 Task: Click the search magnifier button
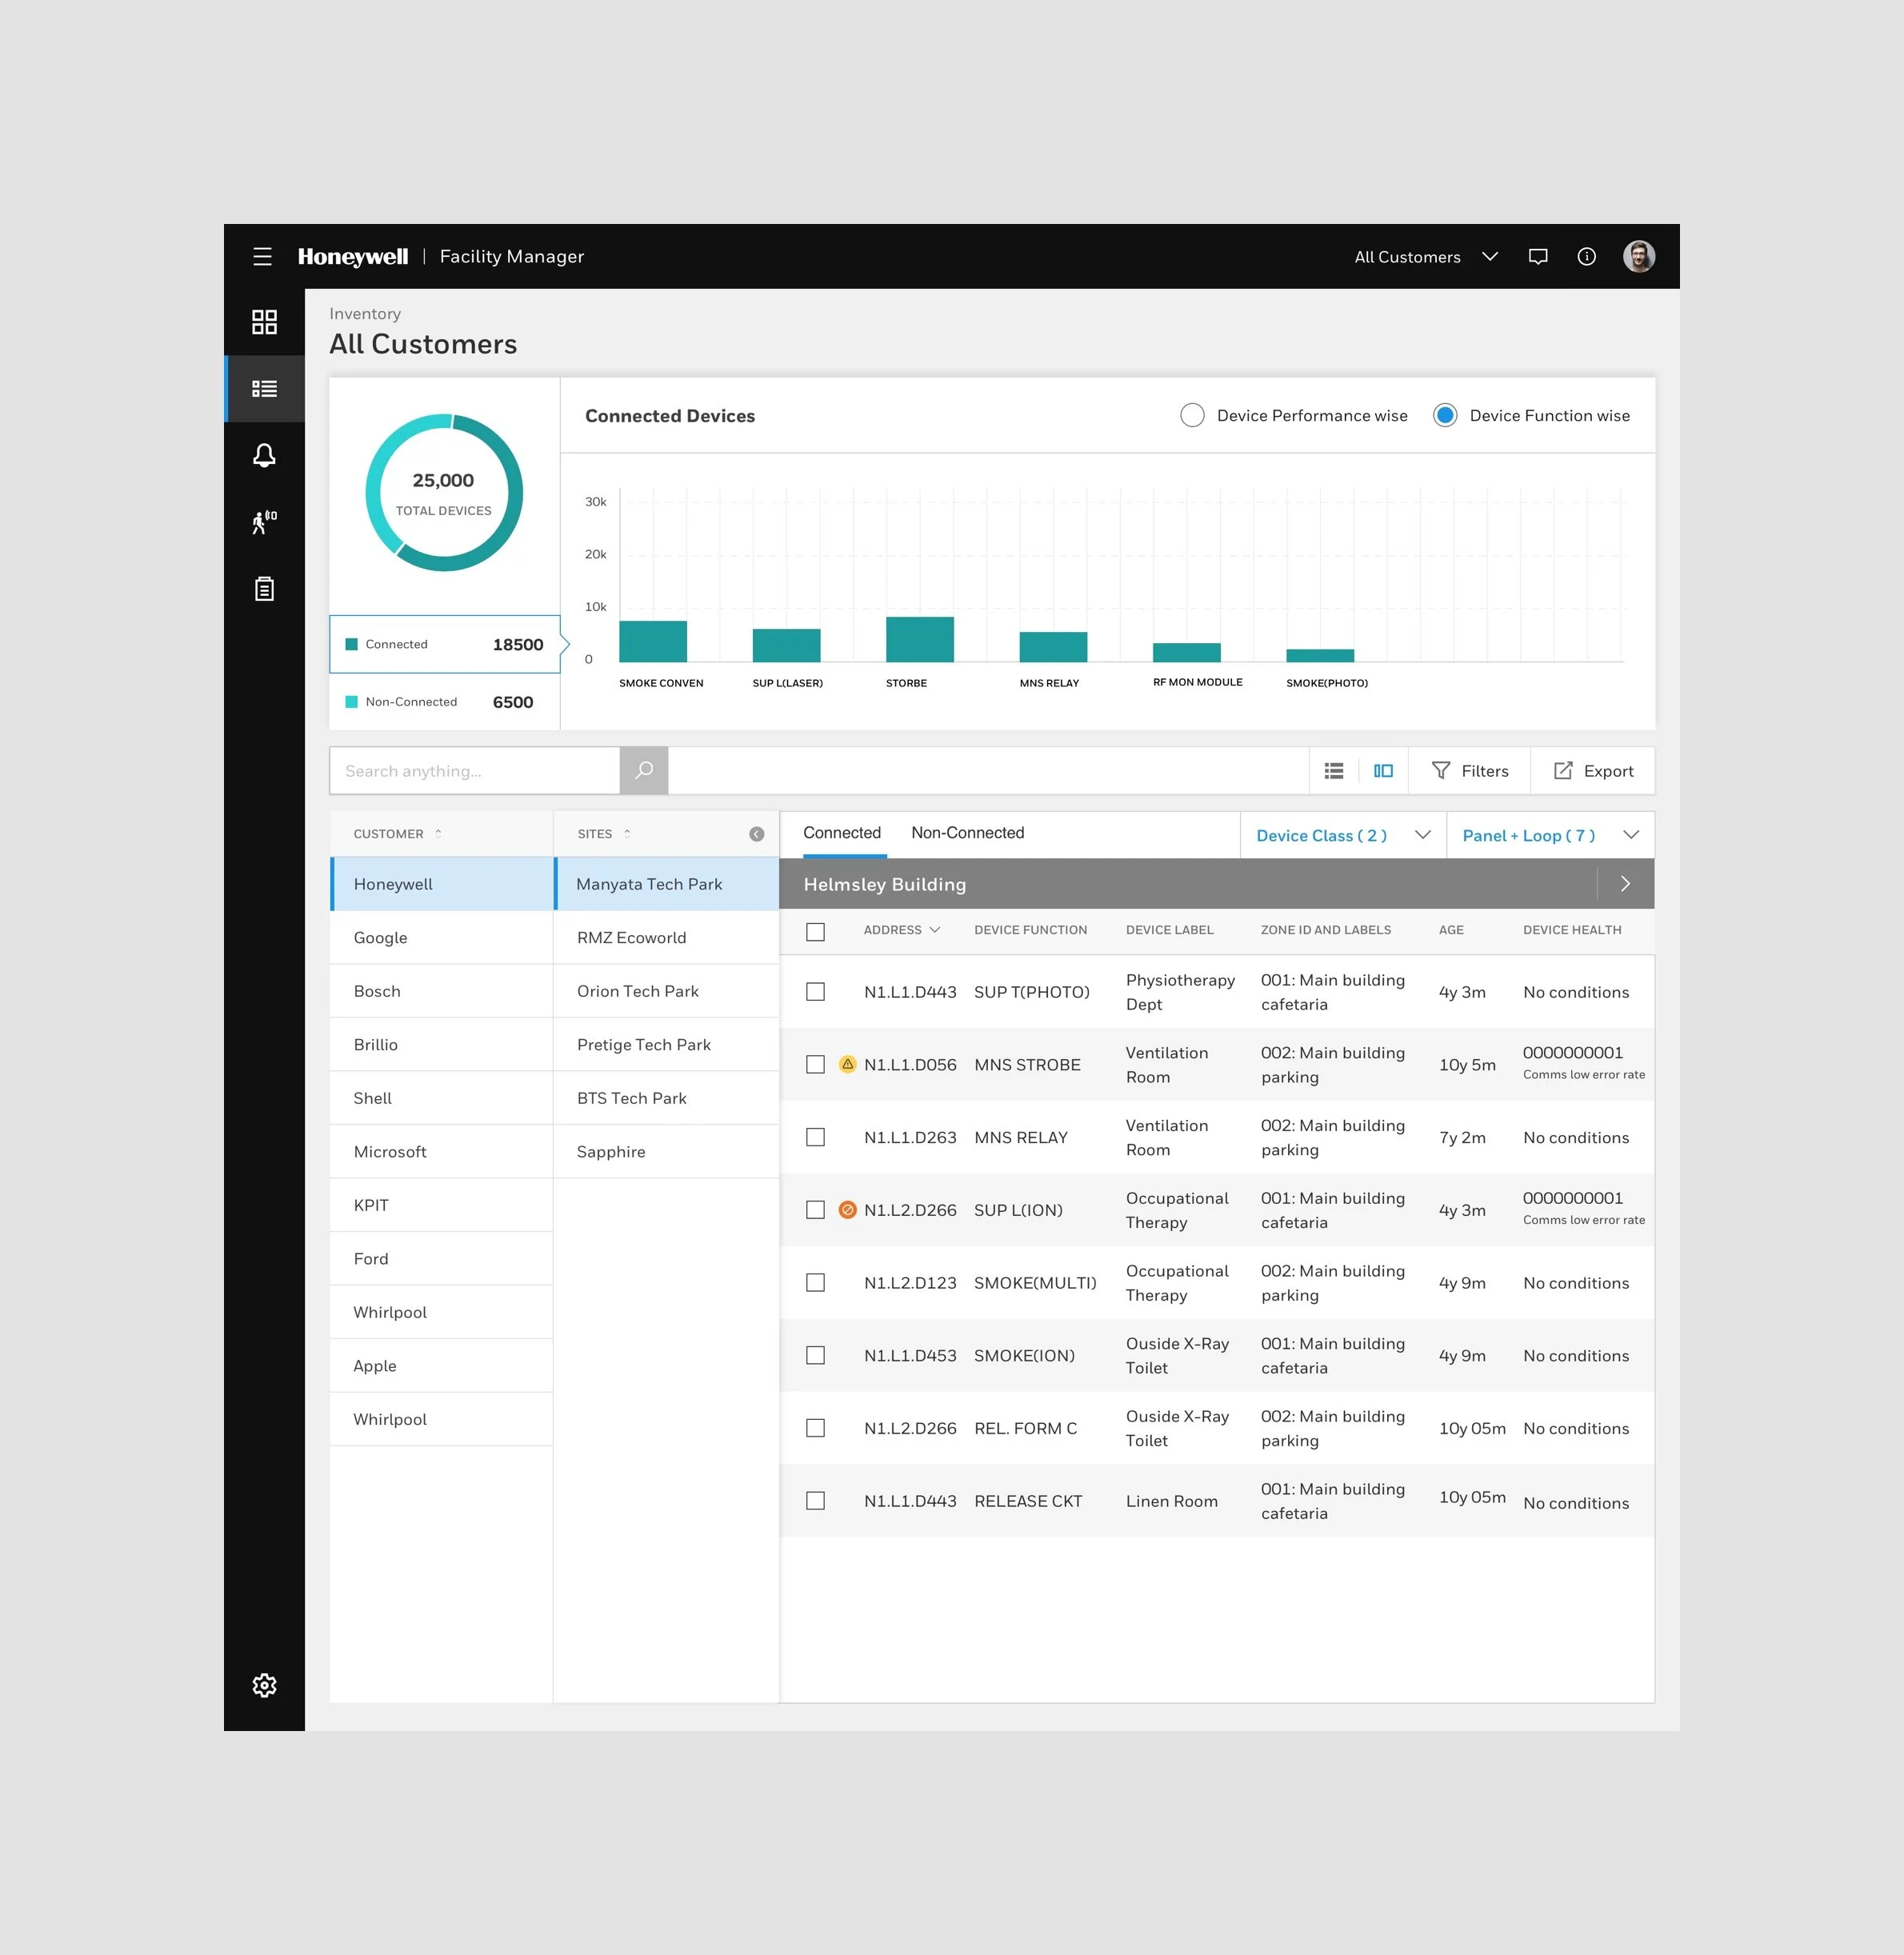644,771
